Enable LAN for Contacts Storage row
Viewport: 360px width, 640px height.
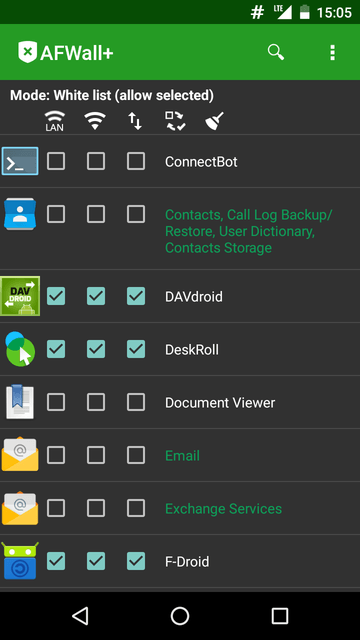tap(56, 214)
